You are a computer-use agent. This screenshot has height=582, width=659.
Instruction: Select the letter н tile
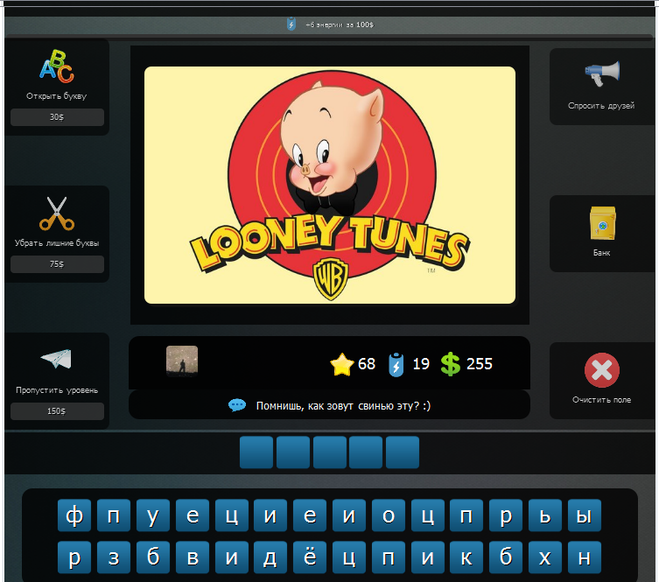(584, 558)
